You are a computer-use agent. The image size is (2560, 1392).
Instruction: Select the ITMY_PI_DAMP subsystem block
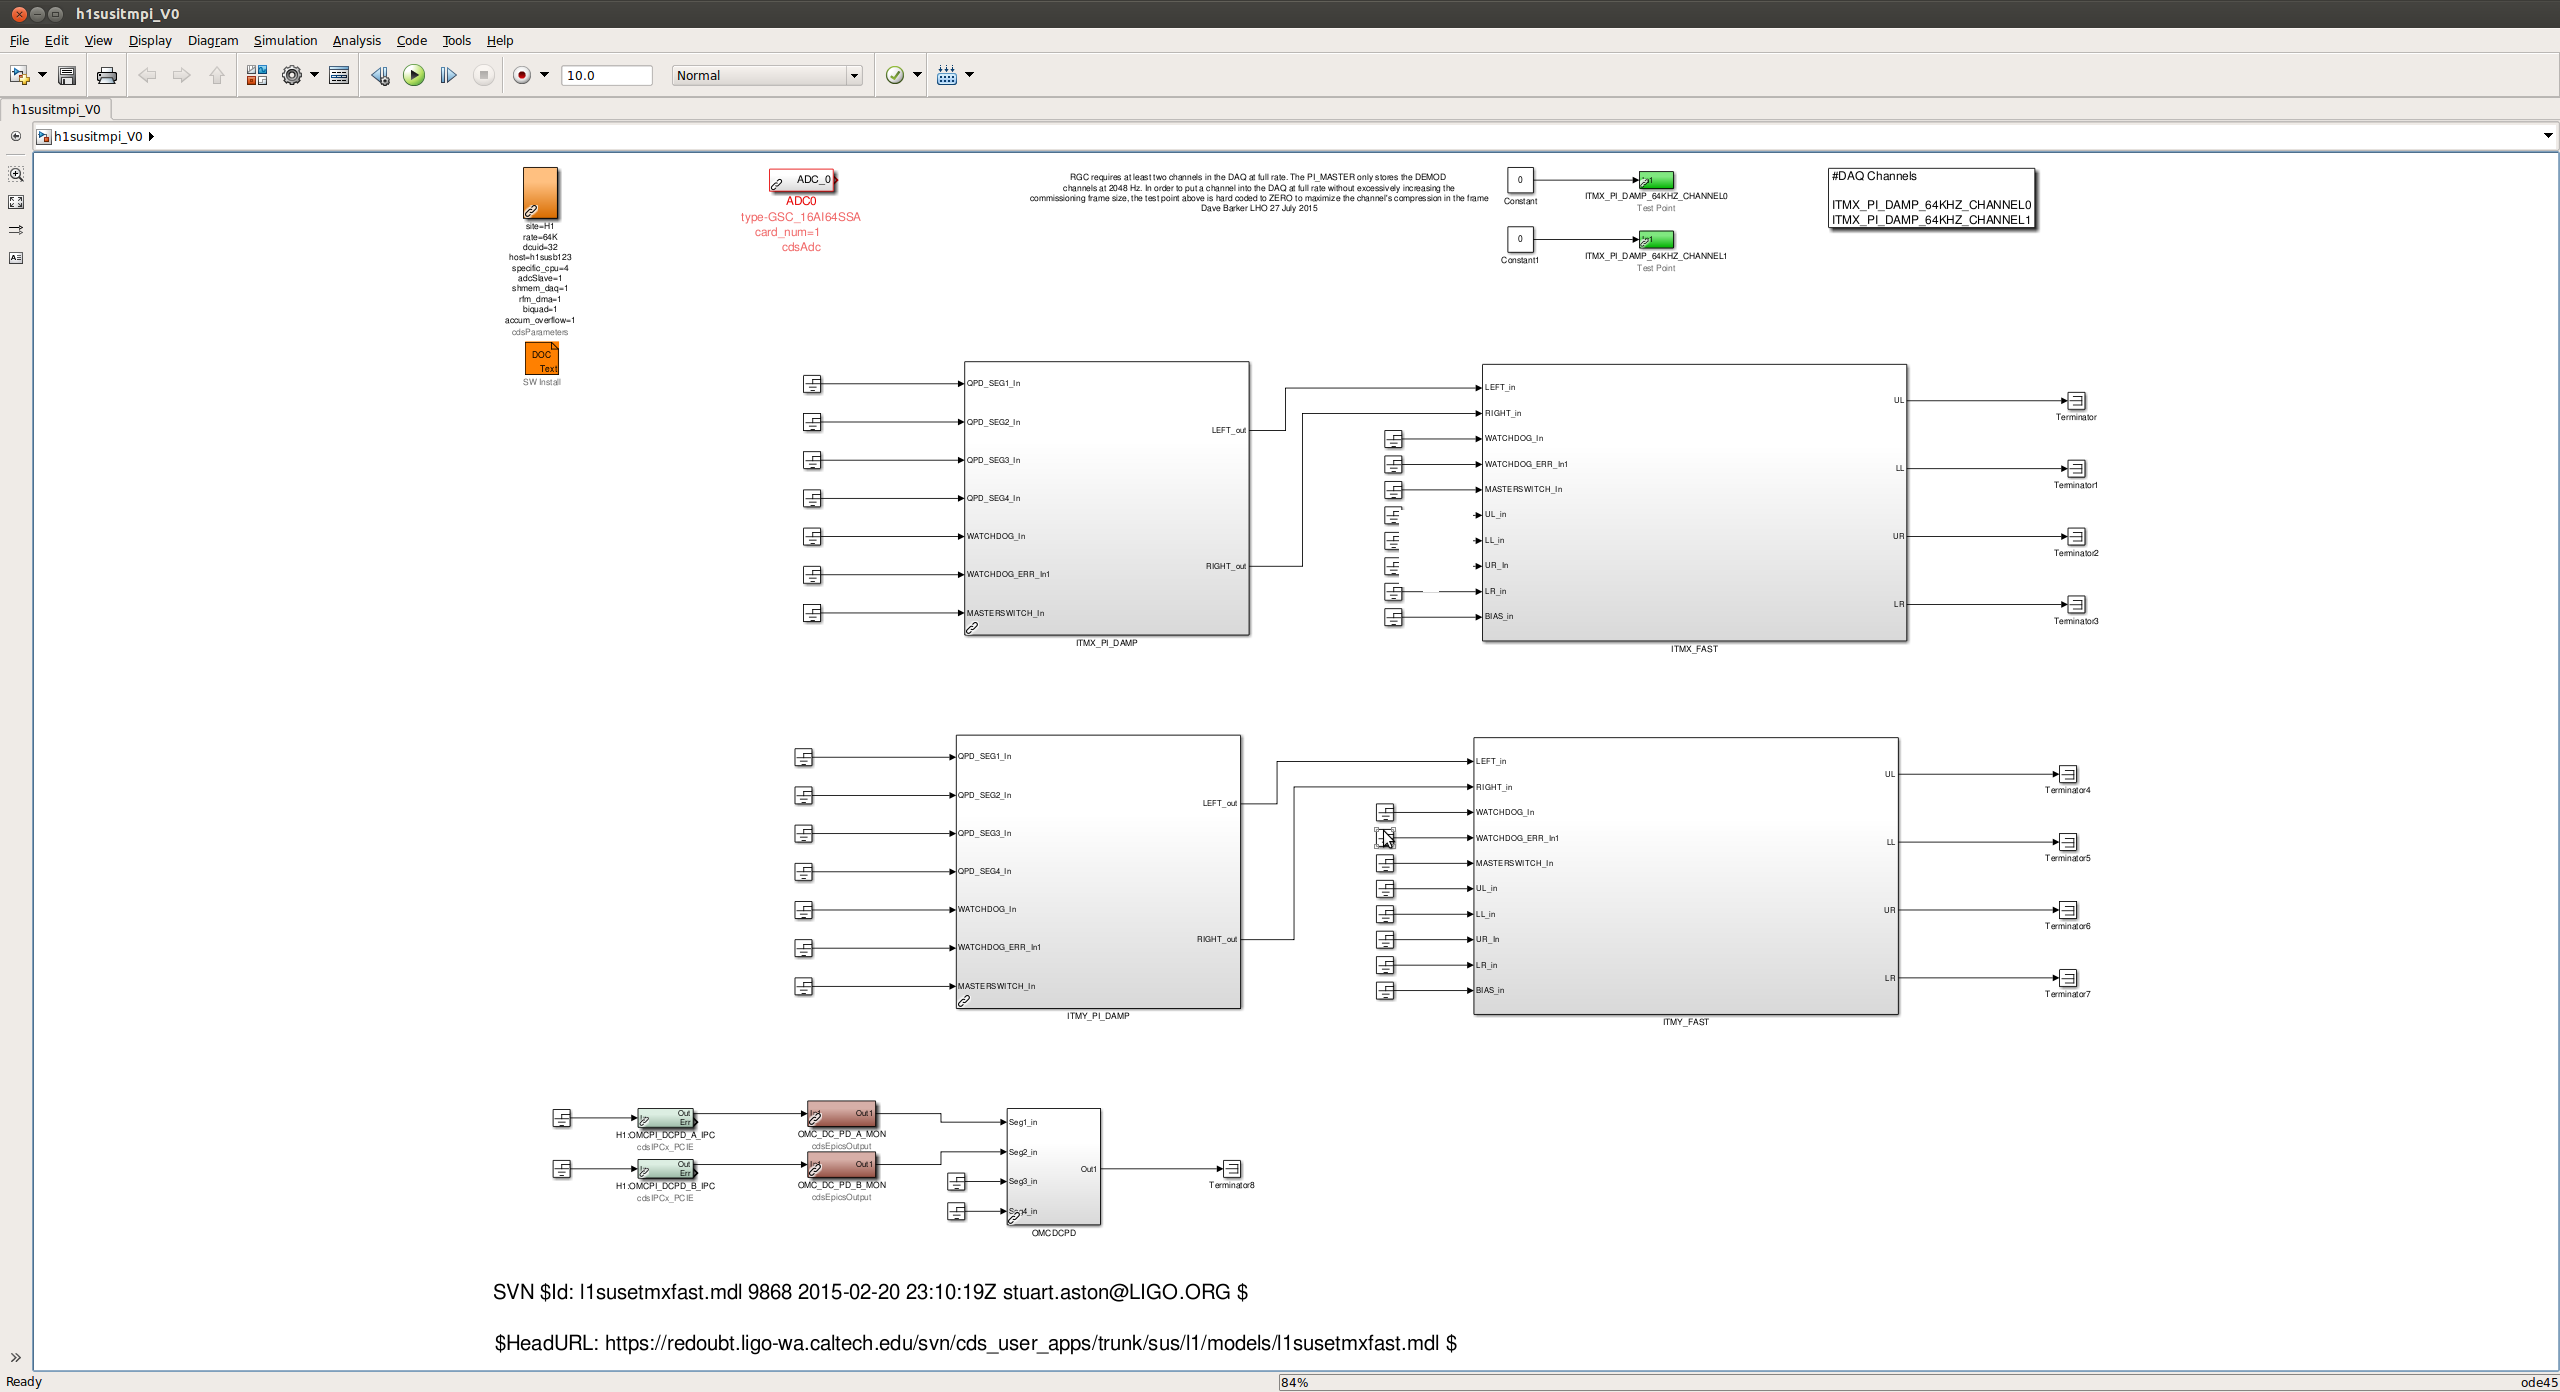point(1098,871)
